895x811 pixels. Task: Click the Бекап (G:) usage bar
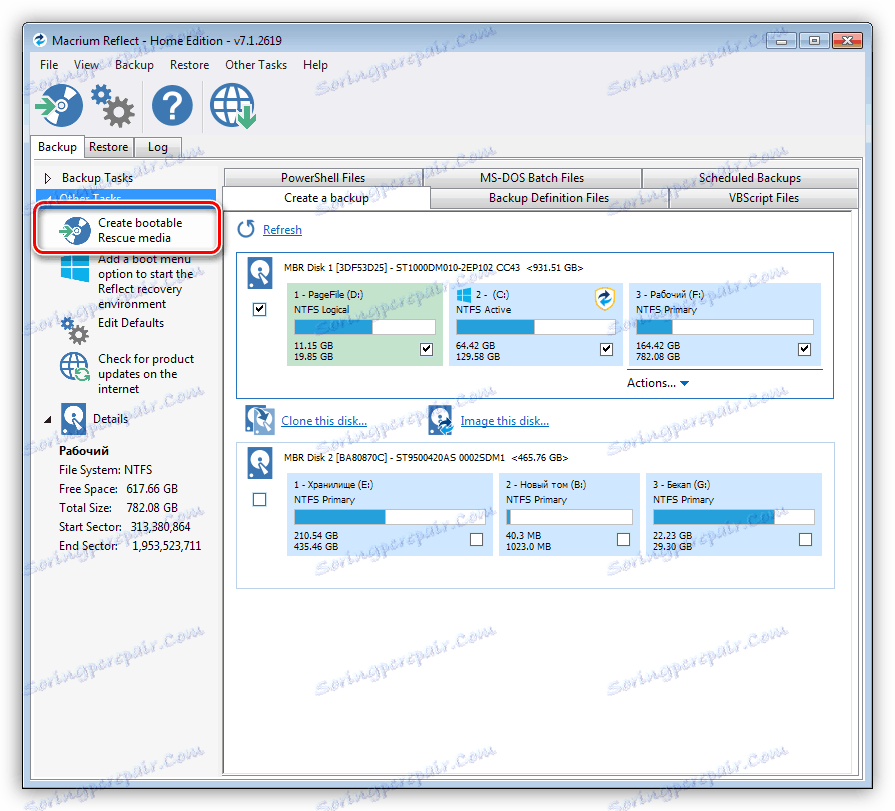point(734,517)
